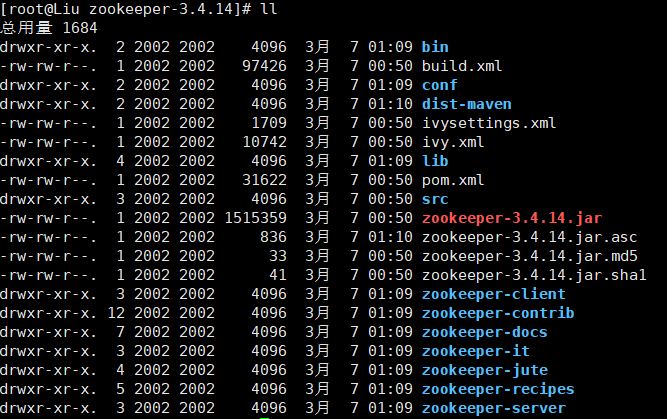Click the permissions string on the build.xml row
The width and height of the screenshot is (667, 419).
click(49, 66)
